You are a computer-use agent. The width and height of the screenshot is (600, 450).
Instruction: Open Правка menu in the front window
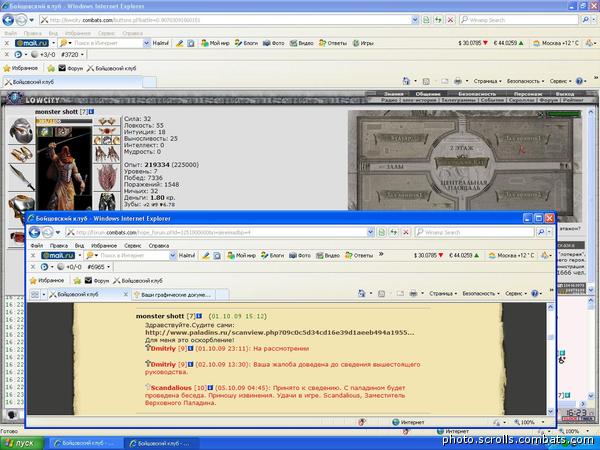point(59,245)
